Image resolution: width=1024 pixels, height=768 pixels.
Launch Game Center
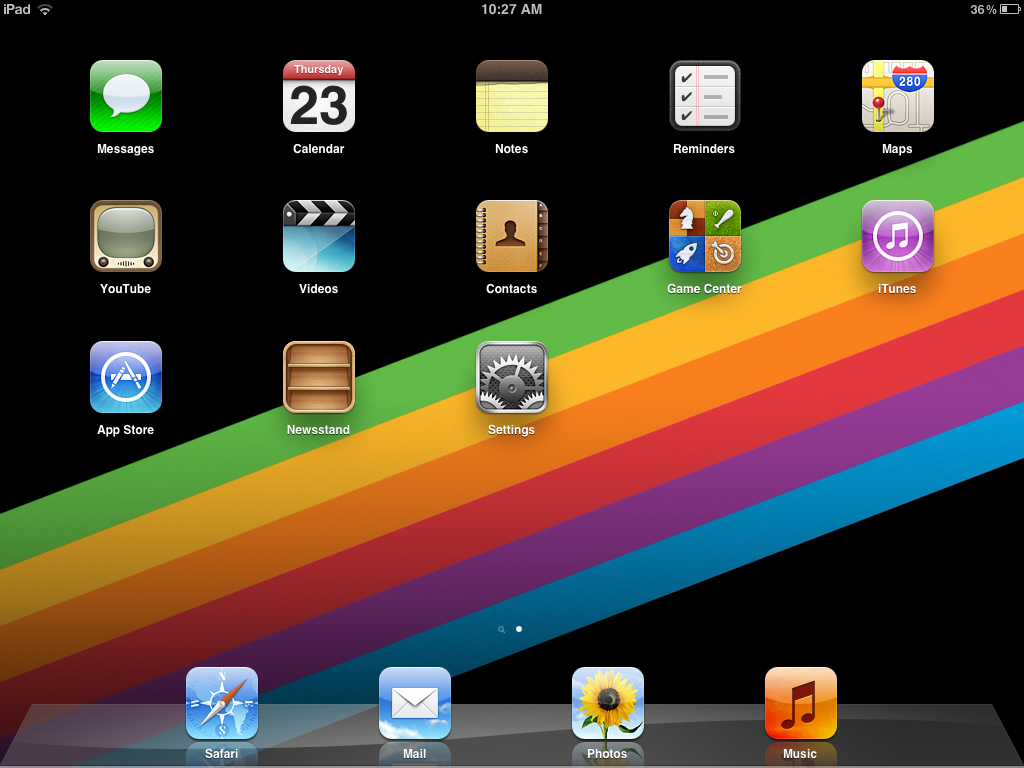pyautogui.click(x=704, y=237)
